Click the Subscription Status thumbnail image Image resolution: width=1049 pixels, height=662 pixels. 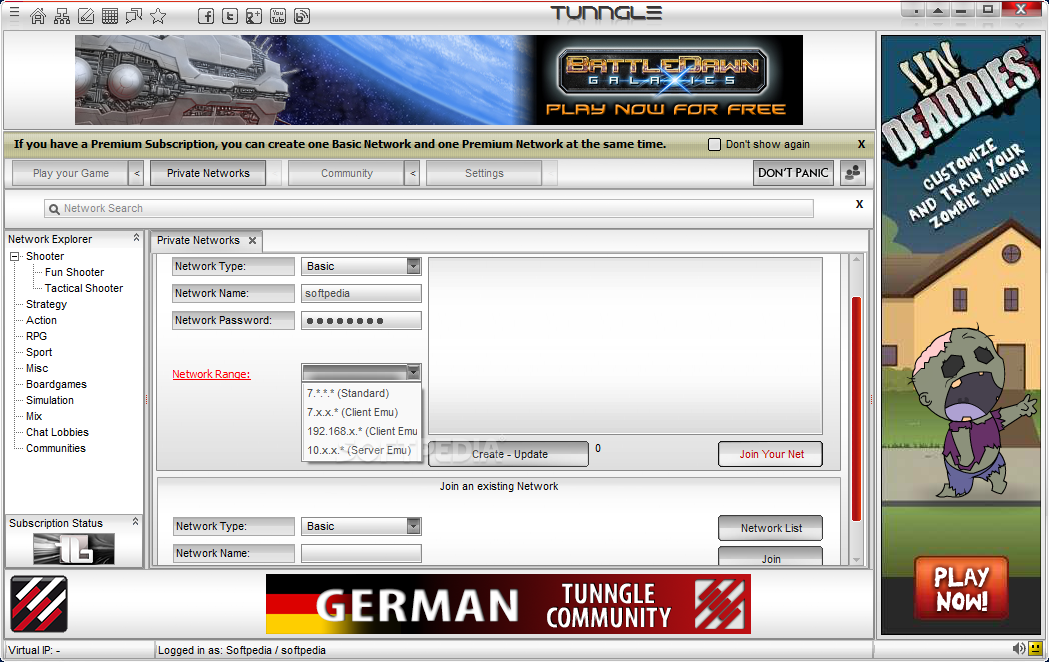tap(74, 548)
